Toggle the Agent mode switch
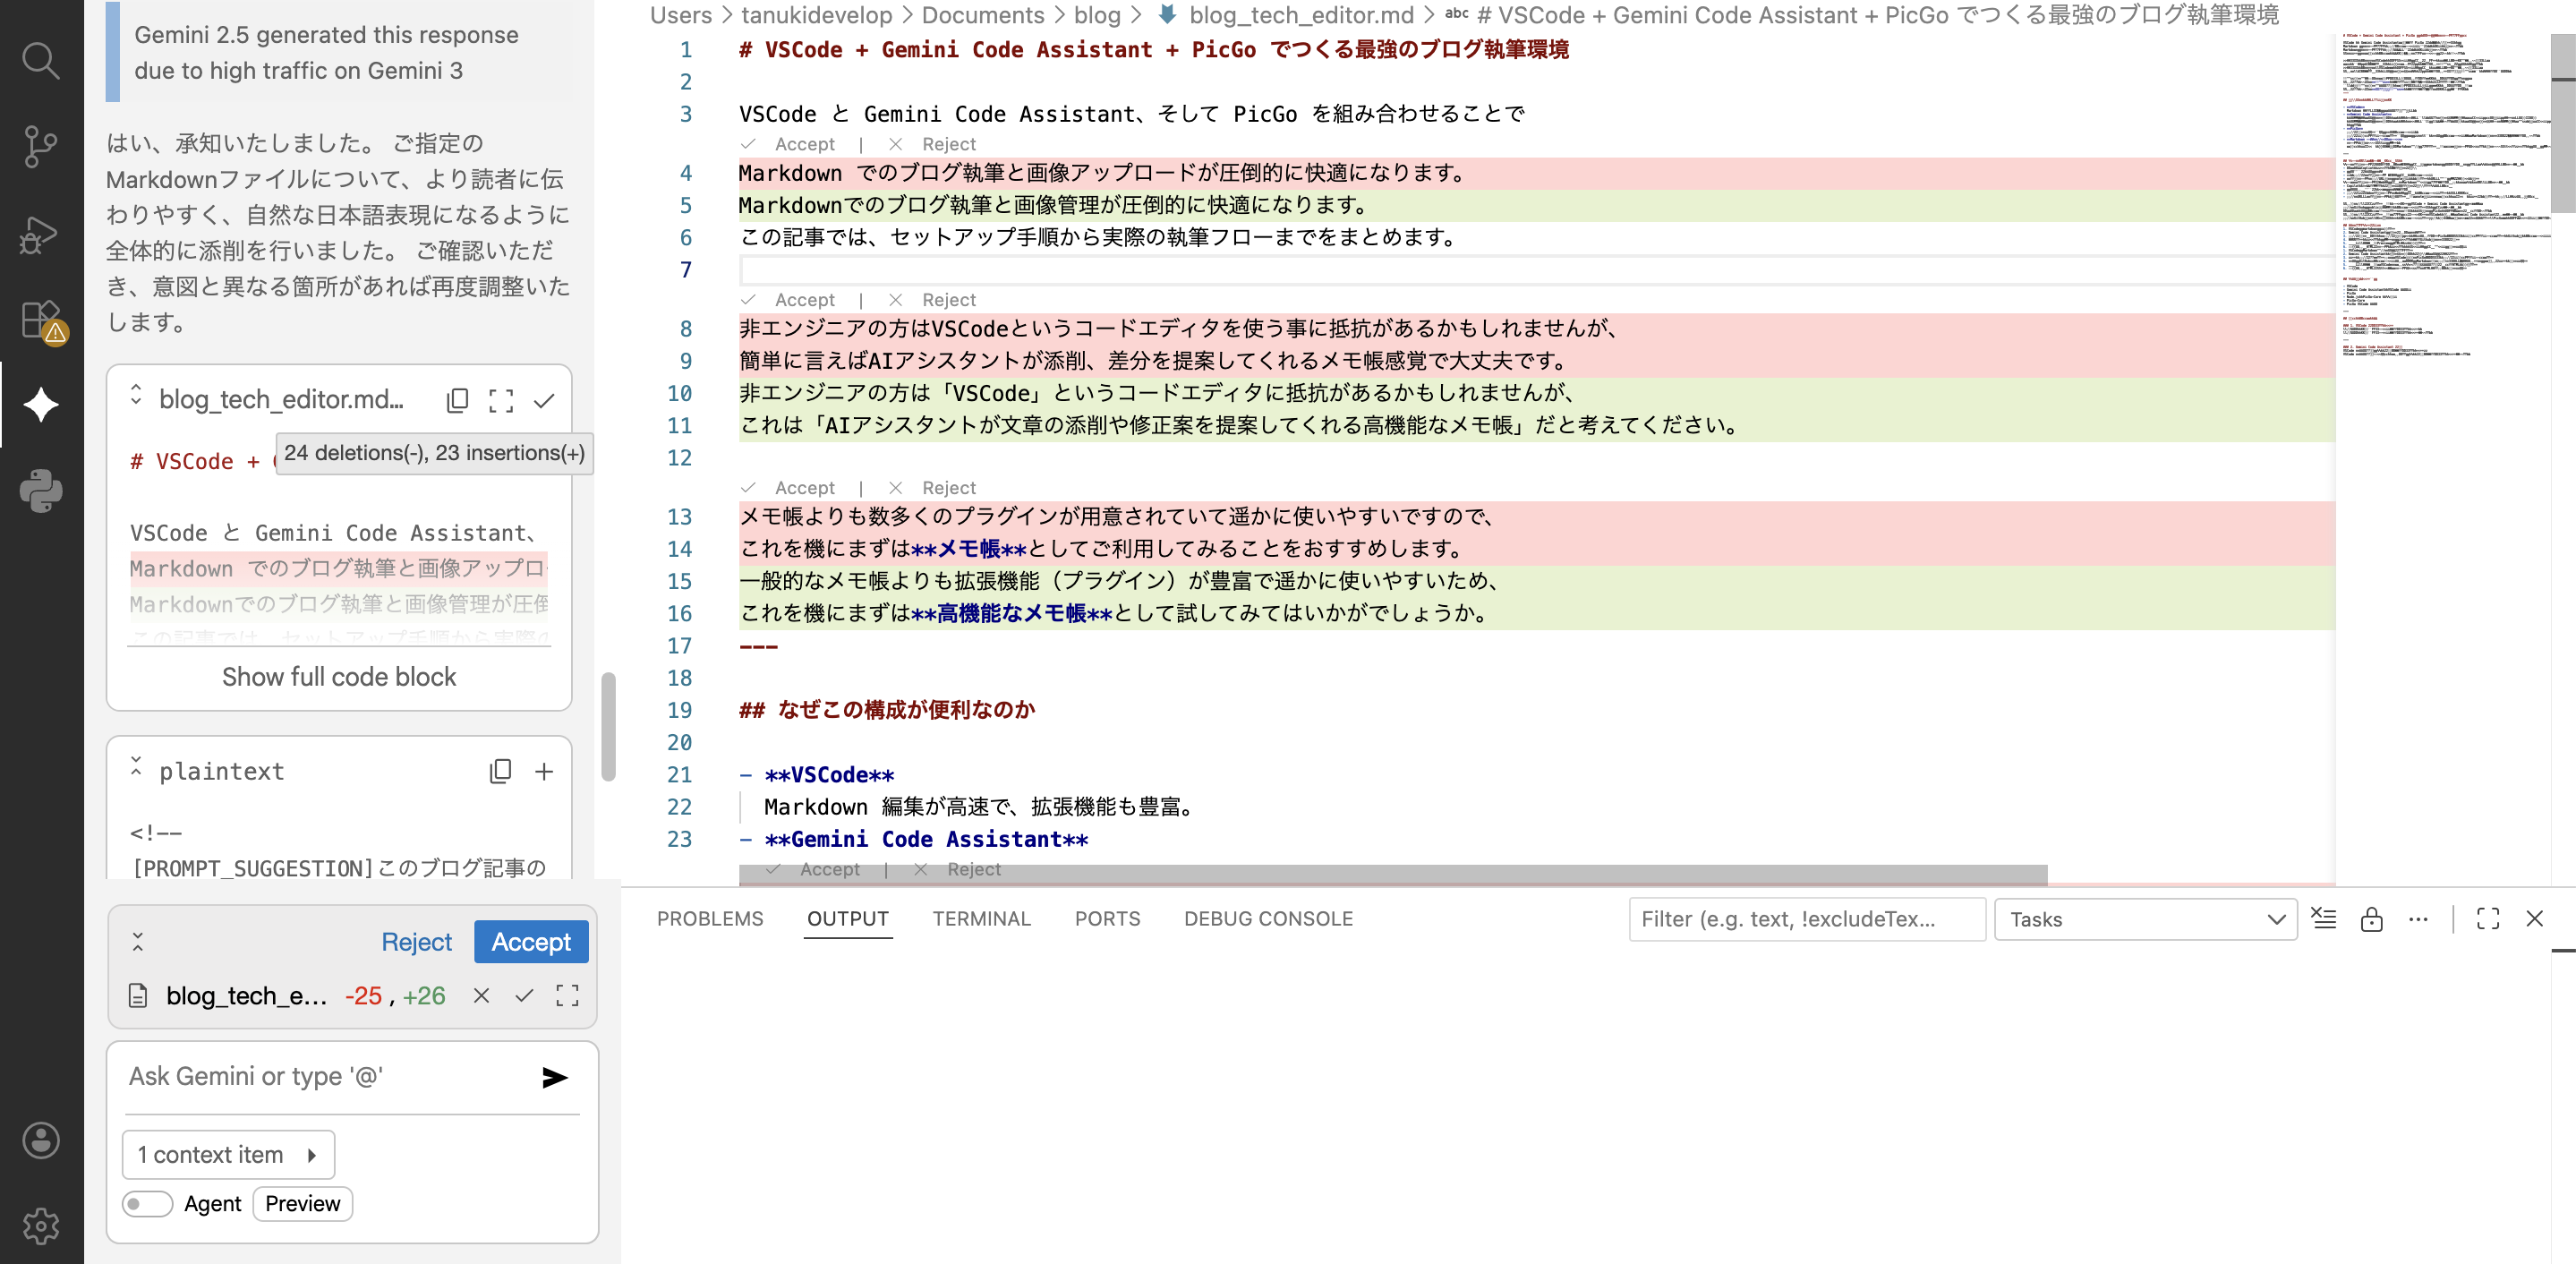Viewport: 2576px width, 1264px height. click(147, 1204)
